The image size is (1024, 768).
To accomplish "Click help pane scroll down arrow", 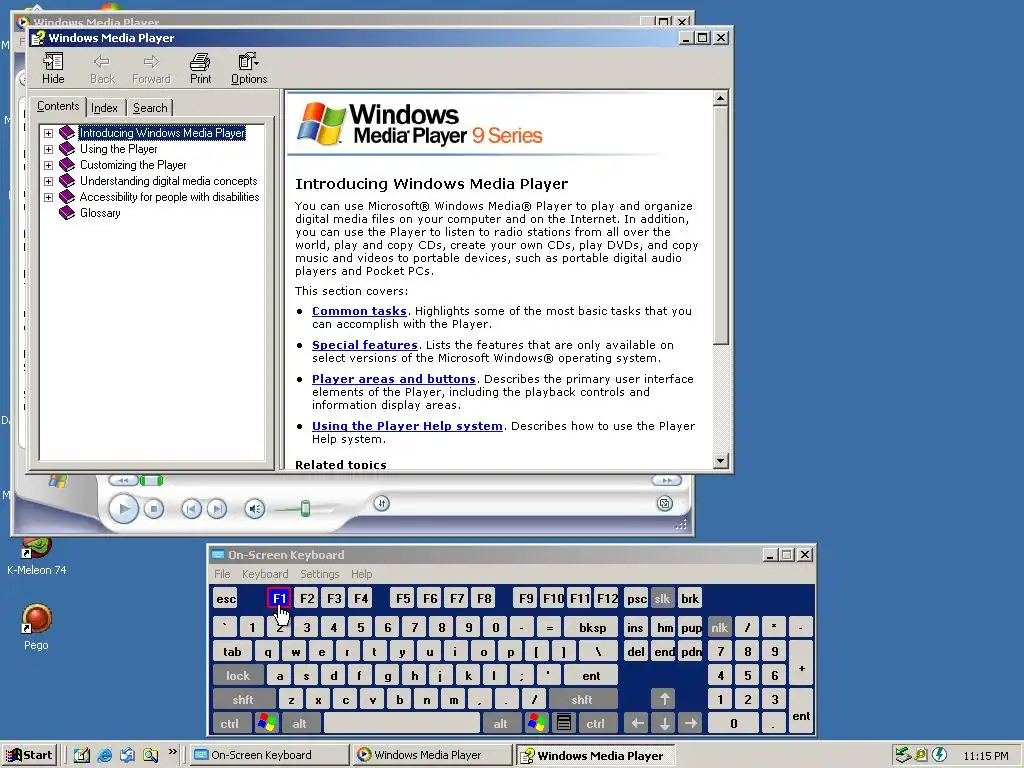I will tap(720, 460).
